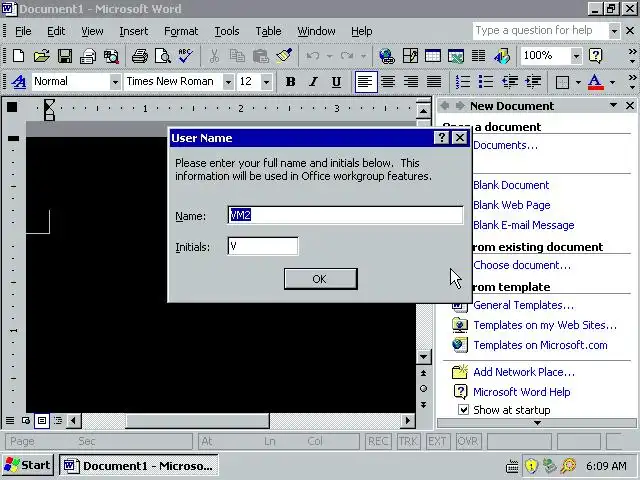The height and width of the screenshot is (480, 640).
Task: Create a new blank document from the toolbar
Action: [18, 56]
